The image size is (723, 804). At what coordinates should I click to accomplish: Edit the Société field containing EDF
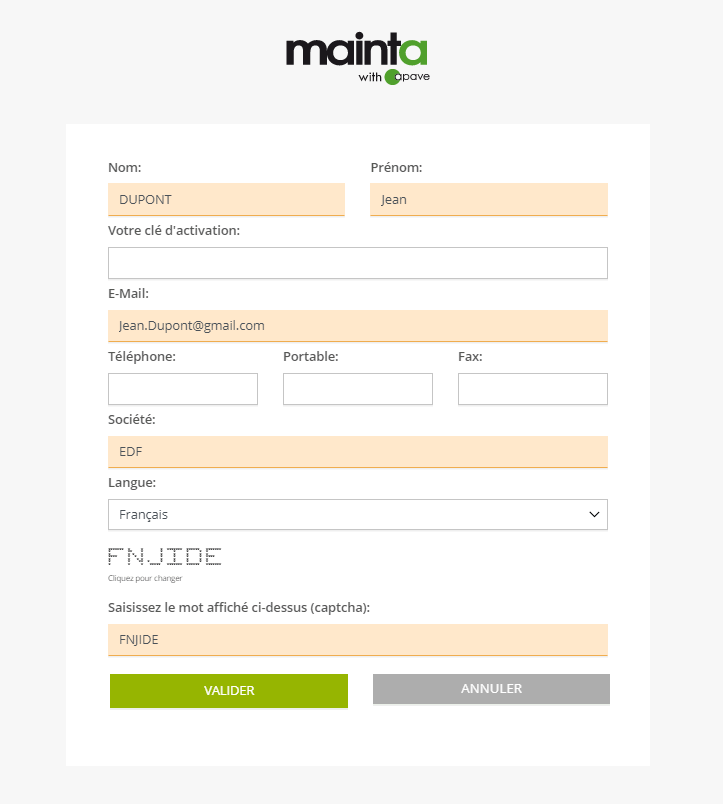(357, 452)
